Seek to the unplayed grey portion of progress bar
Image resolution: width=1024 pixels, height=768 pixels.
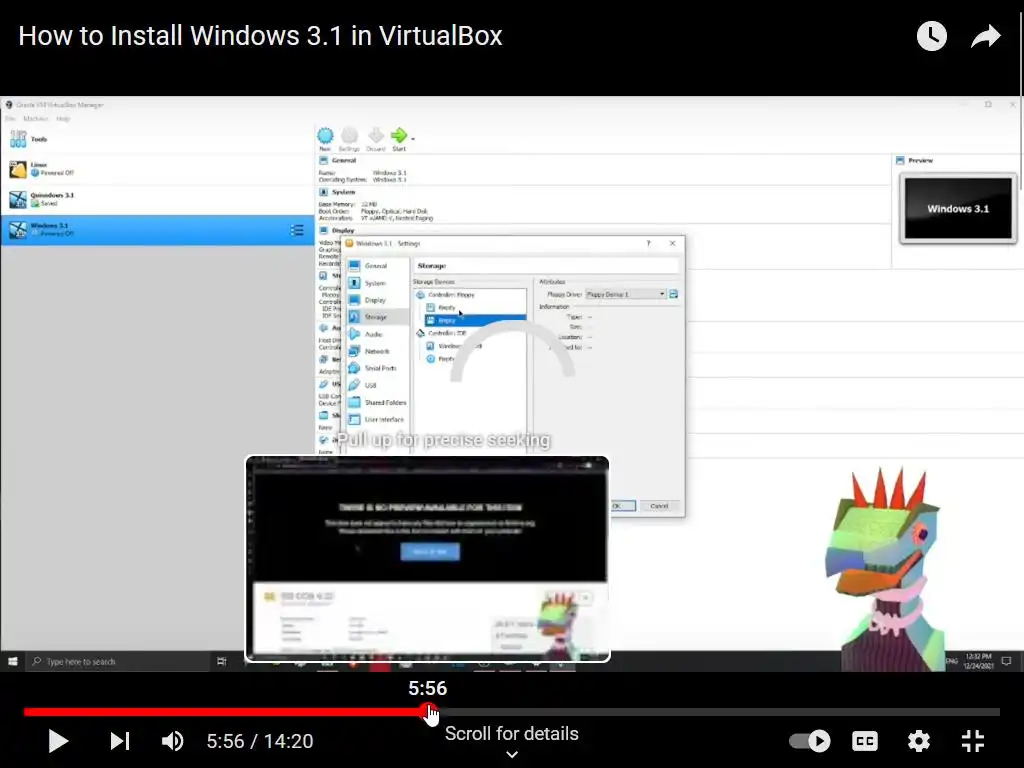[x=718, y=712]
